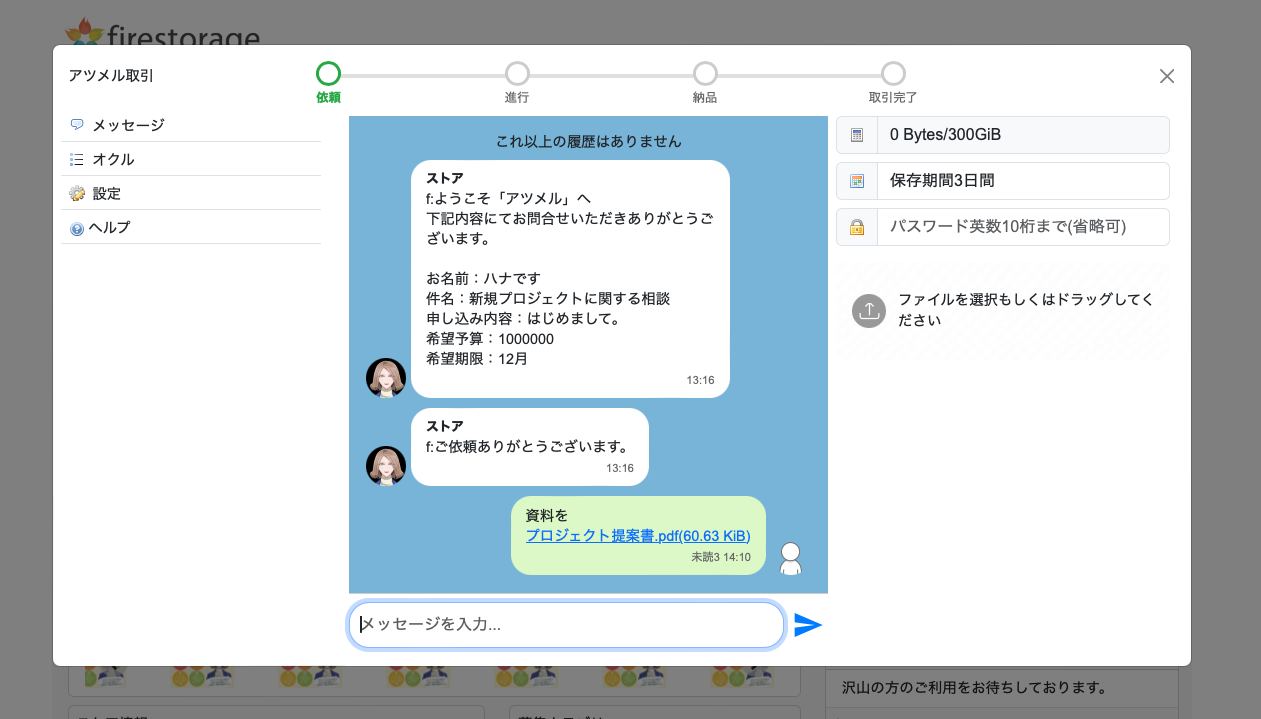1261x719 pixels.
Task: Send the message with paper plane icon
Action: pos(808,625)
